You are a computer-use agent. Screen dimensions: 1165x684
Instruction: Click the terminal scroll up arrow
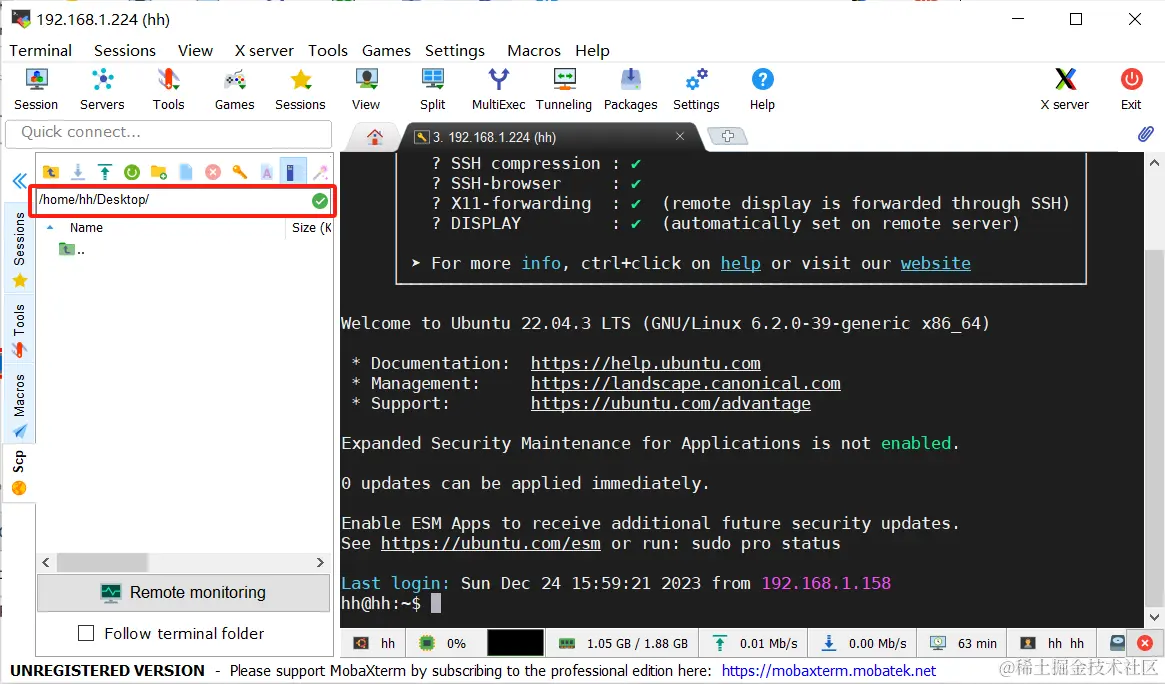(1154, 163)
